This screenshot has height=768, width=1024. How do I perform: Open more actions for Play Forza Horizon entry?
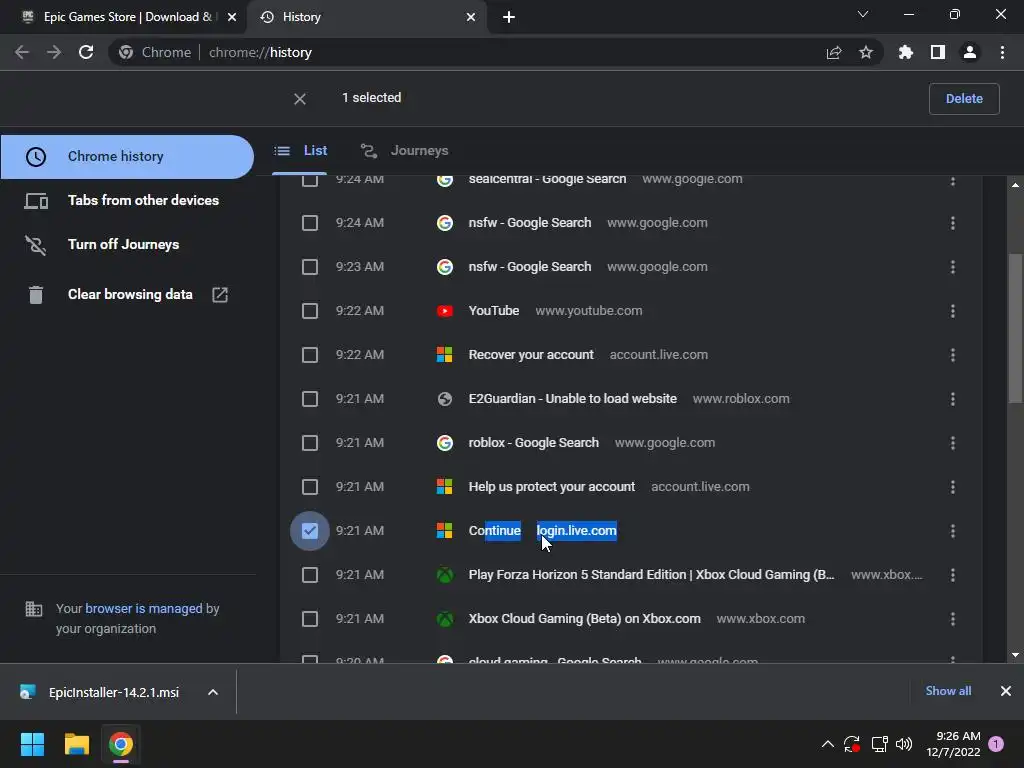[x=953, y=575]
